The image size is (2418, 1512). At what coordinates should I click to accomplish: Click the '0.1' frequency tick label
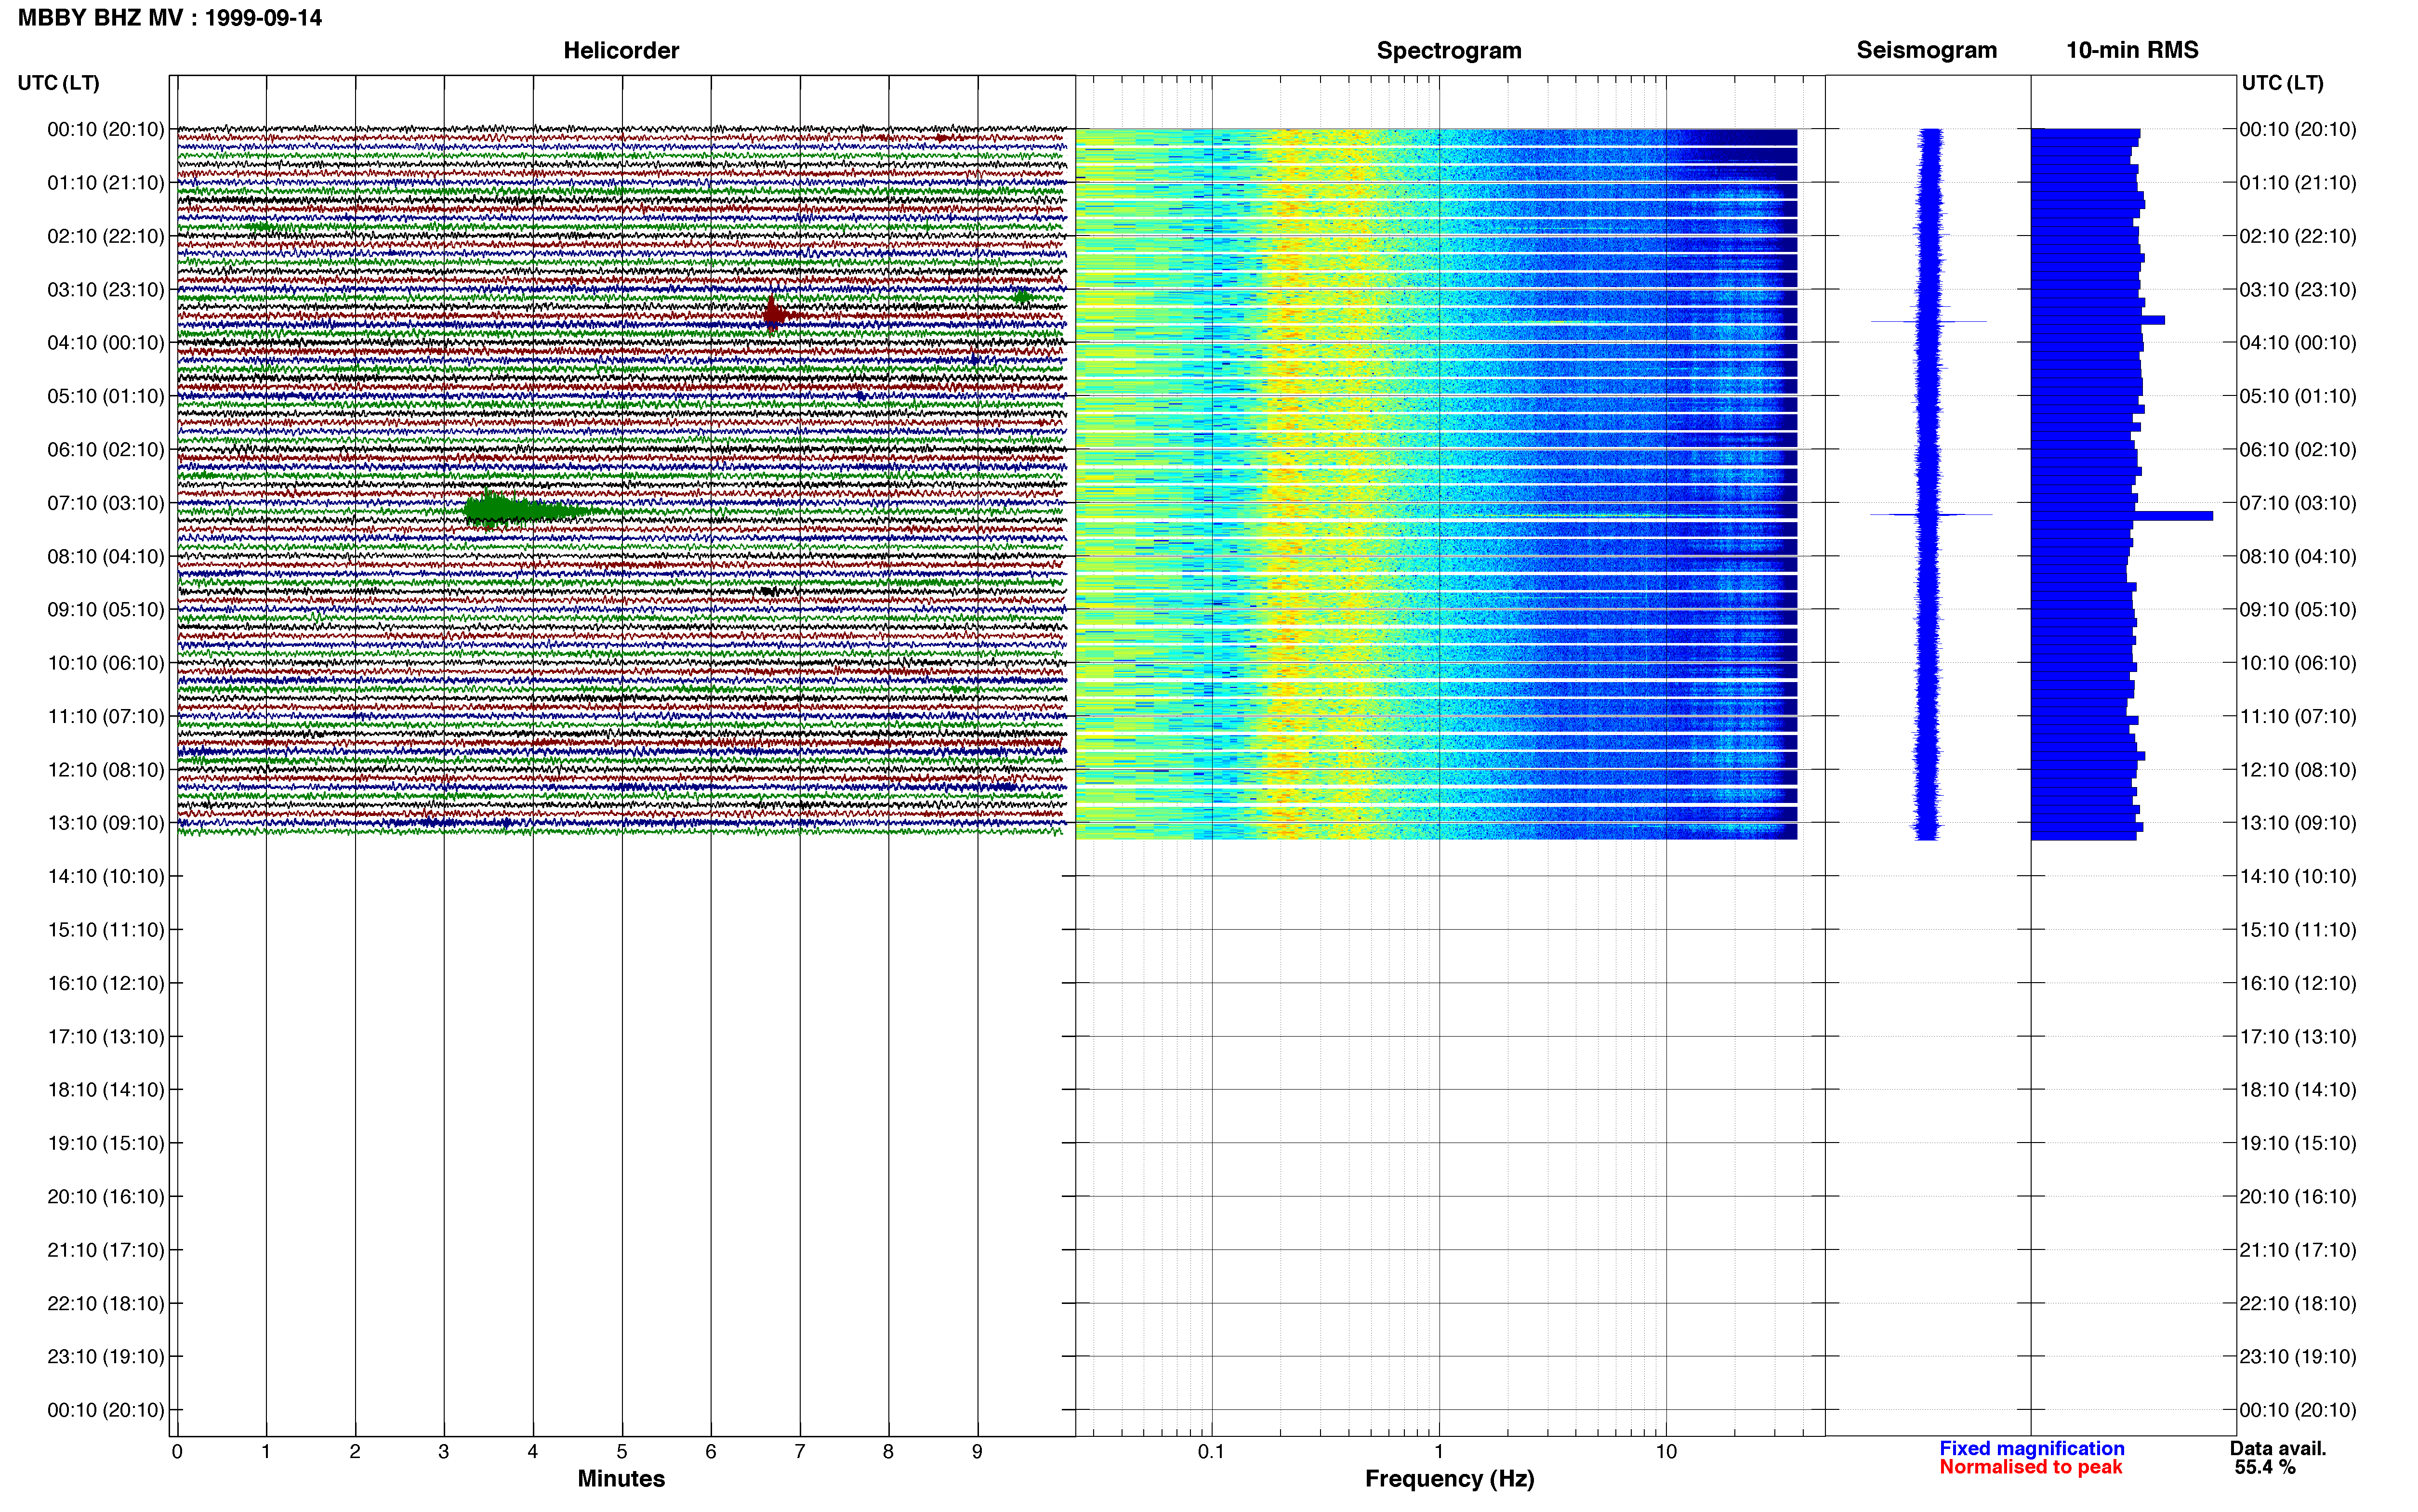click(1211, 1451)
